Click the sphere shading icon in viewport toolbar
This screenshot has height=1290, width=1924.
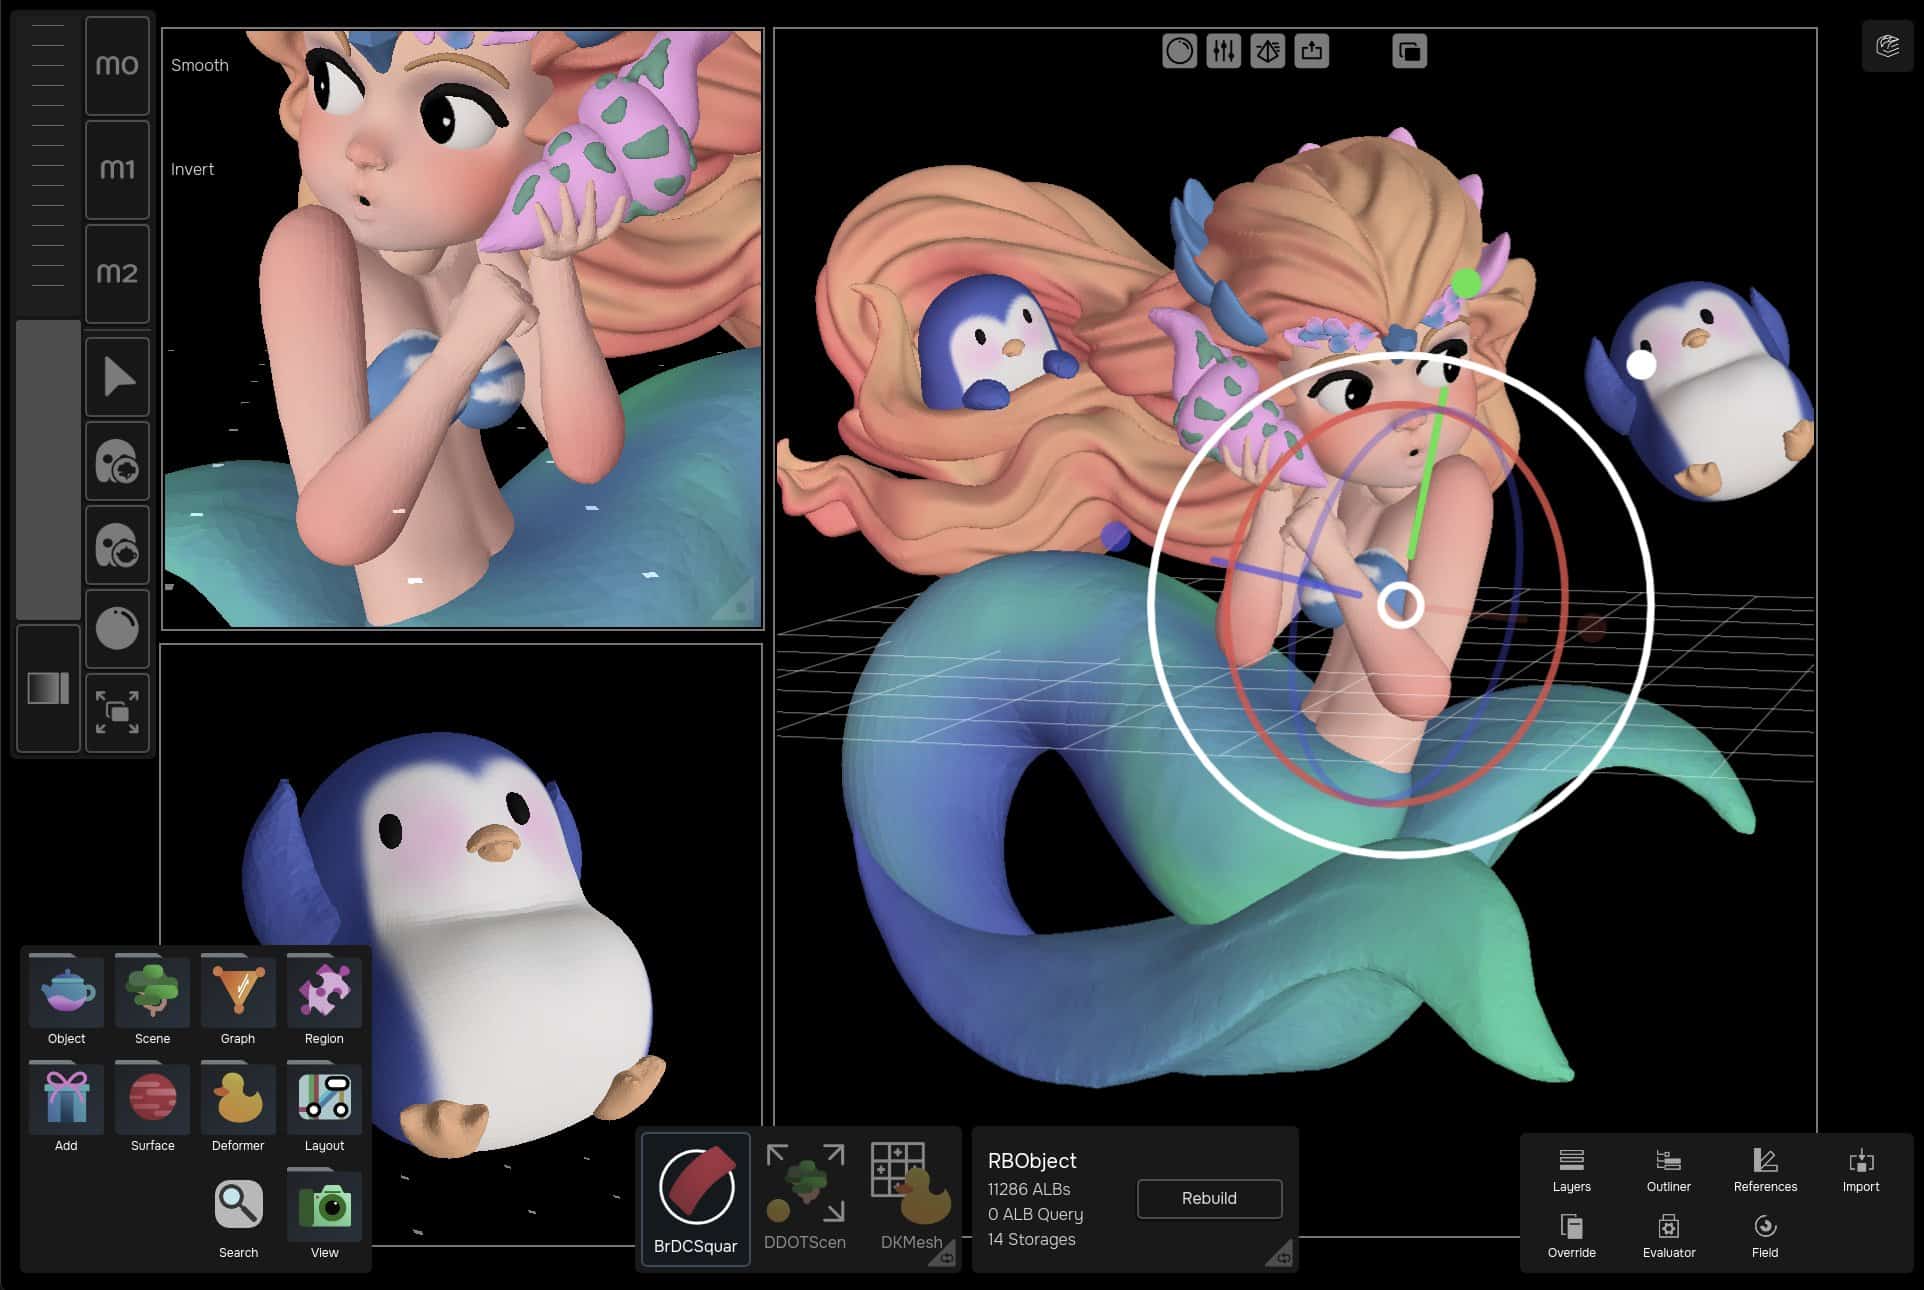tap(1180, 51)
